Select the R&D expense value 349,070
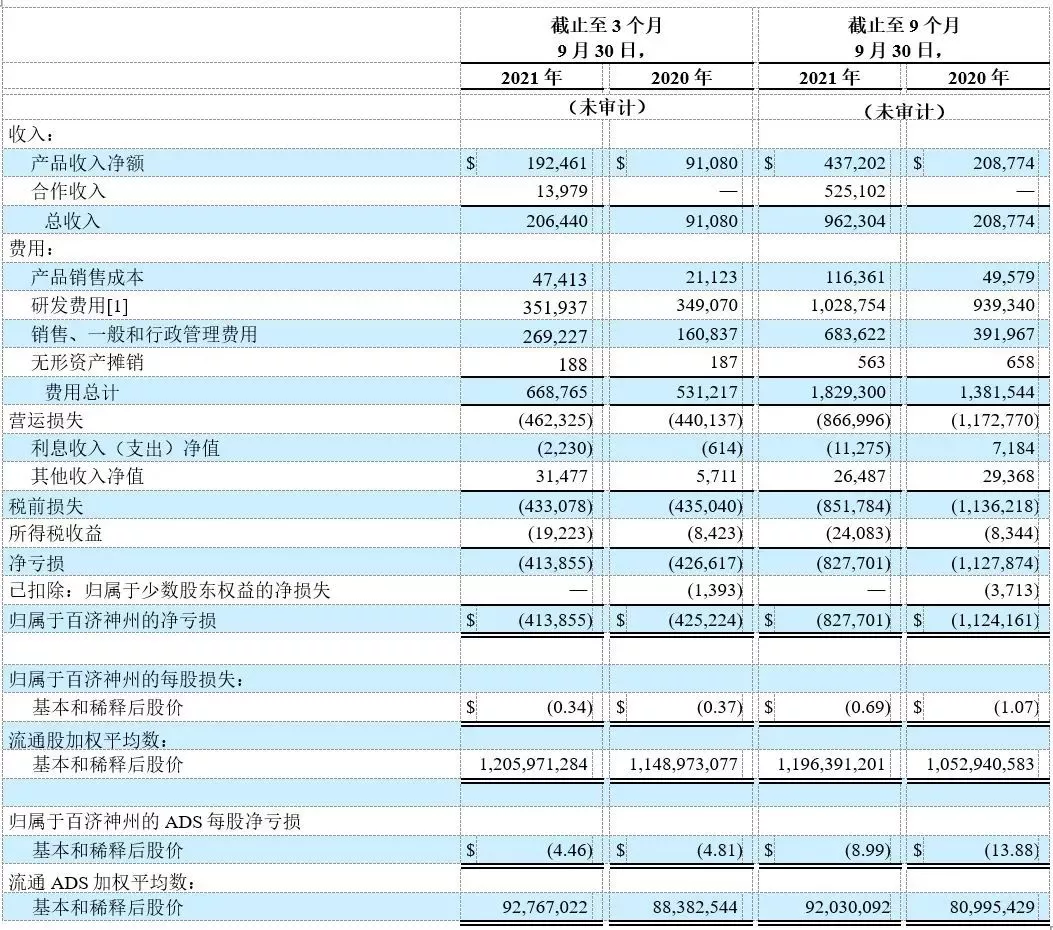This screenshot has width=1053, height=930. tap(706, 306)
